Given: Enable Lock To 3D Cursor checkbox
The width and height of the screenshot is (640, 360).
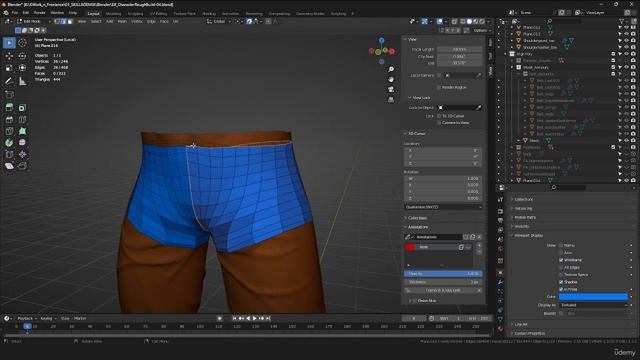Looking at the screenshot, I should [x=439, y=116].
